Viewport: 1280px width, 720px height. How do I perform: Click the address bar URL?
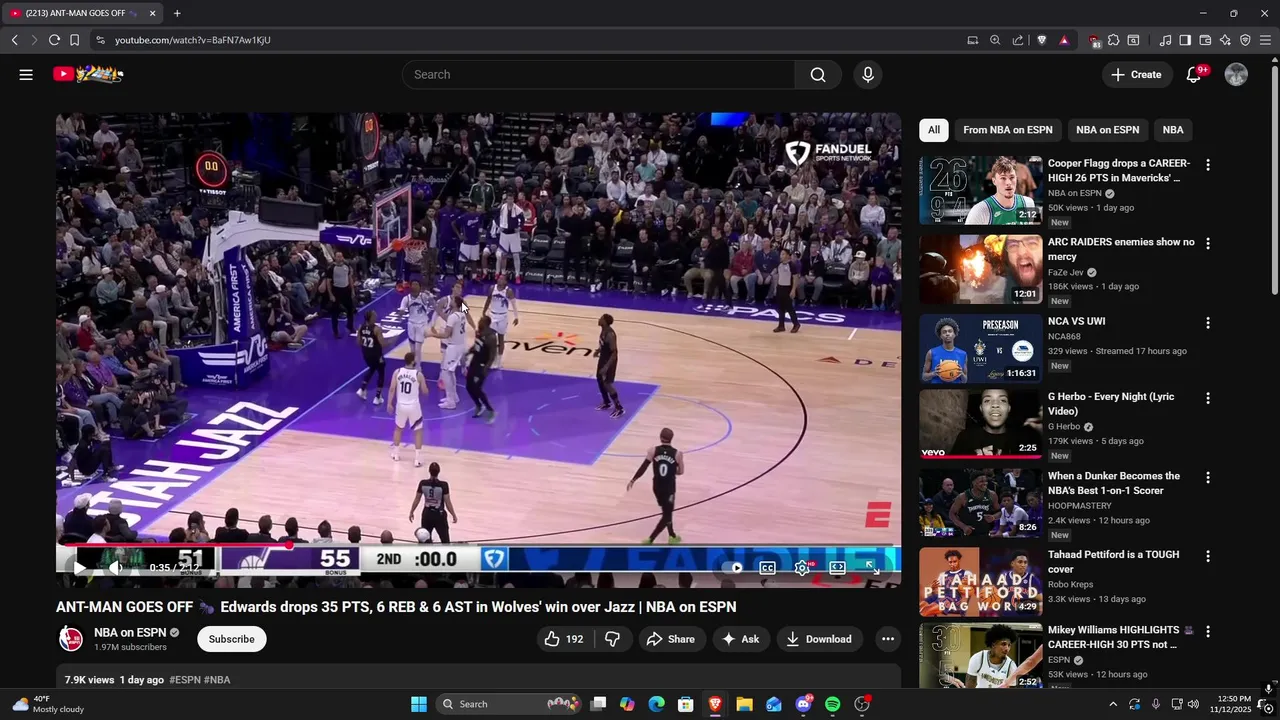click(x=192, y=40)
